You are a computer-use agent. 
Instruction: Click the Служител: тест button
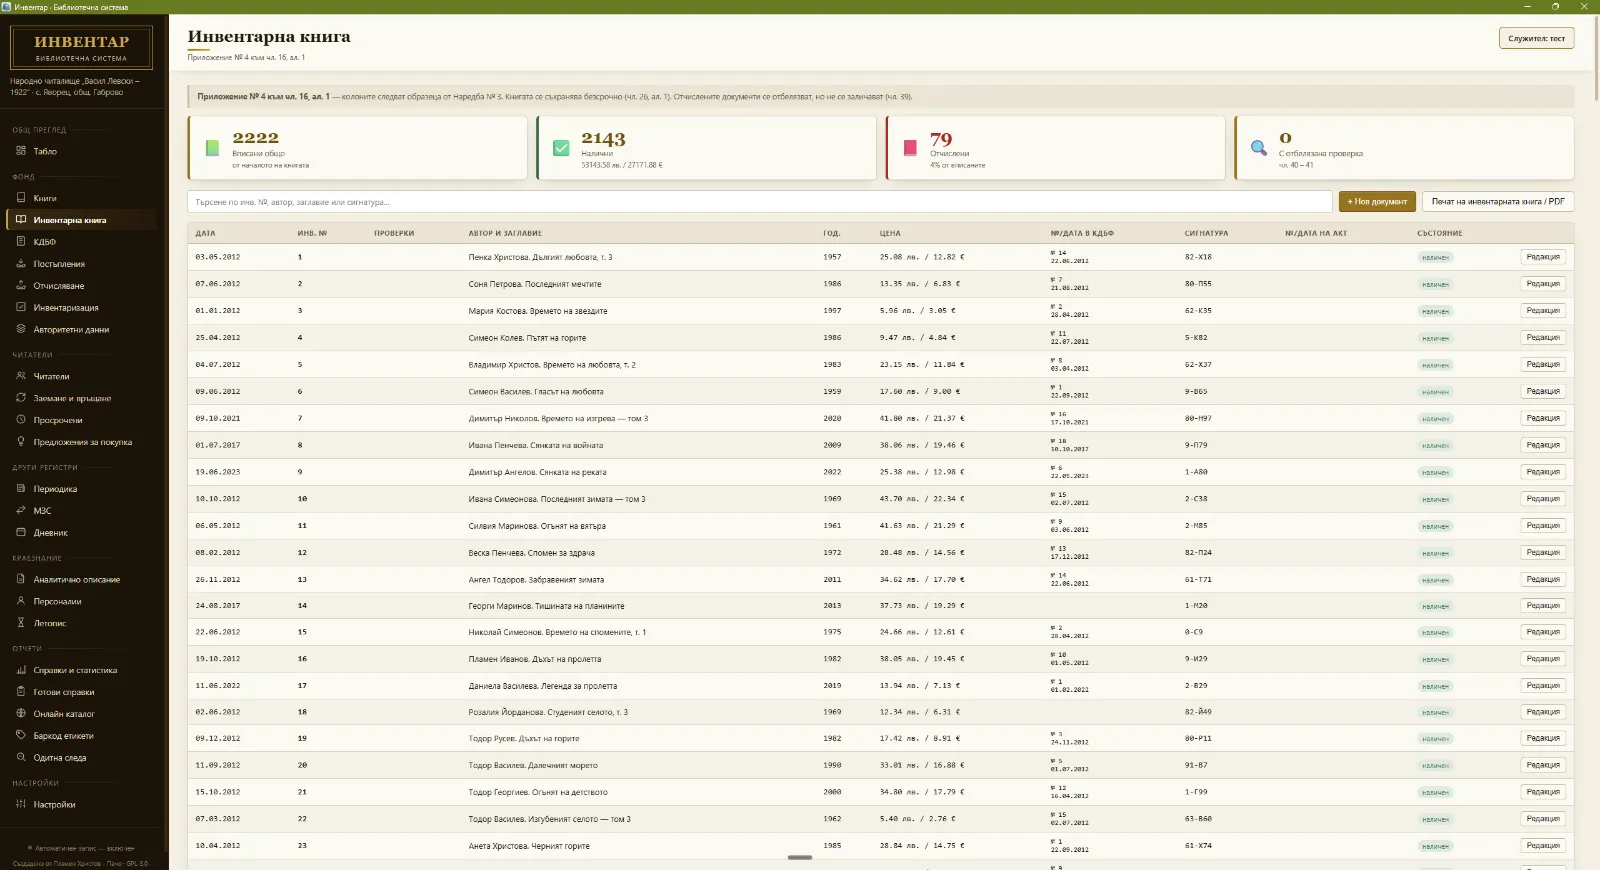pos(1536,38)
